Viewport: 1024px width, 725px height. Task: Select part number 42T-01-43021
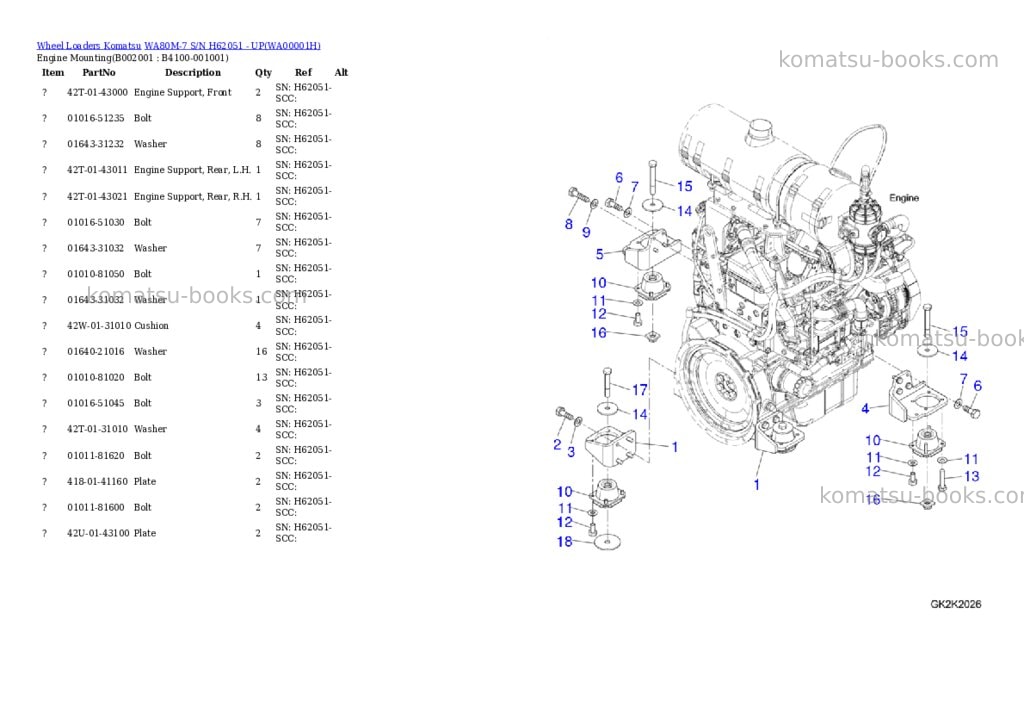[97, 197]
